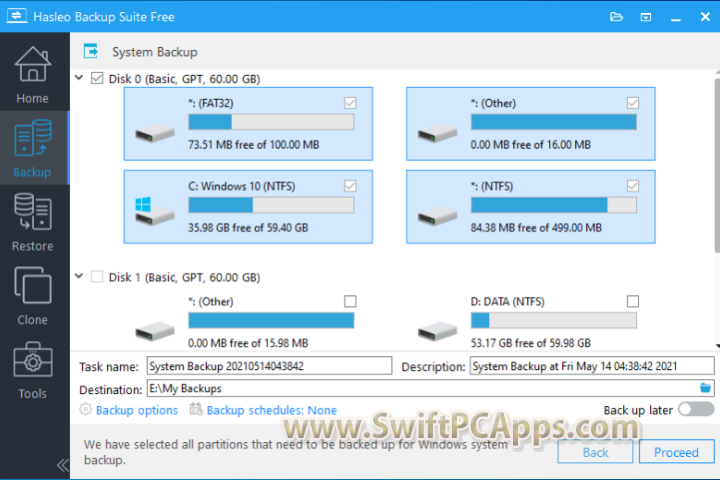The height and width of the screenshot is (480, 720).
Task: Click the 'C: Windows 10 (NTFS)' label
Action: [242, 186]
